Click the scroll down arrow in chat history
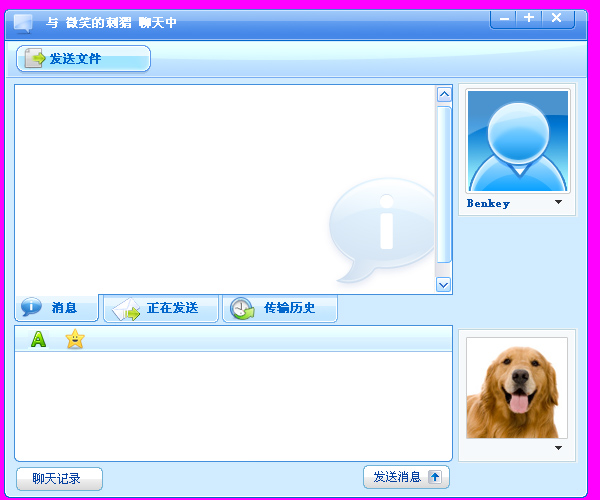Image resolution: width=600 pixels, height=500 pixels. 443,285
